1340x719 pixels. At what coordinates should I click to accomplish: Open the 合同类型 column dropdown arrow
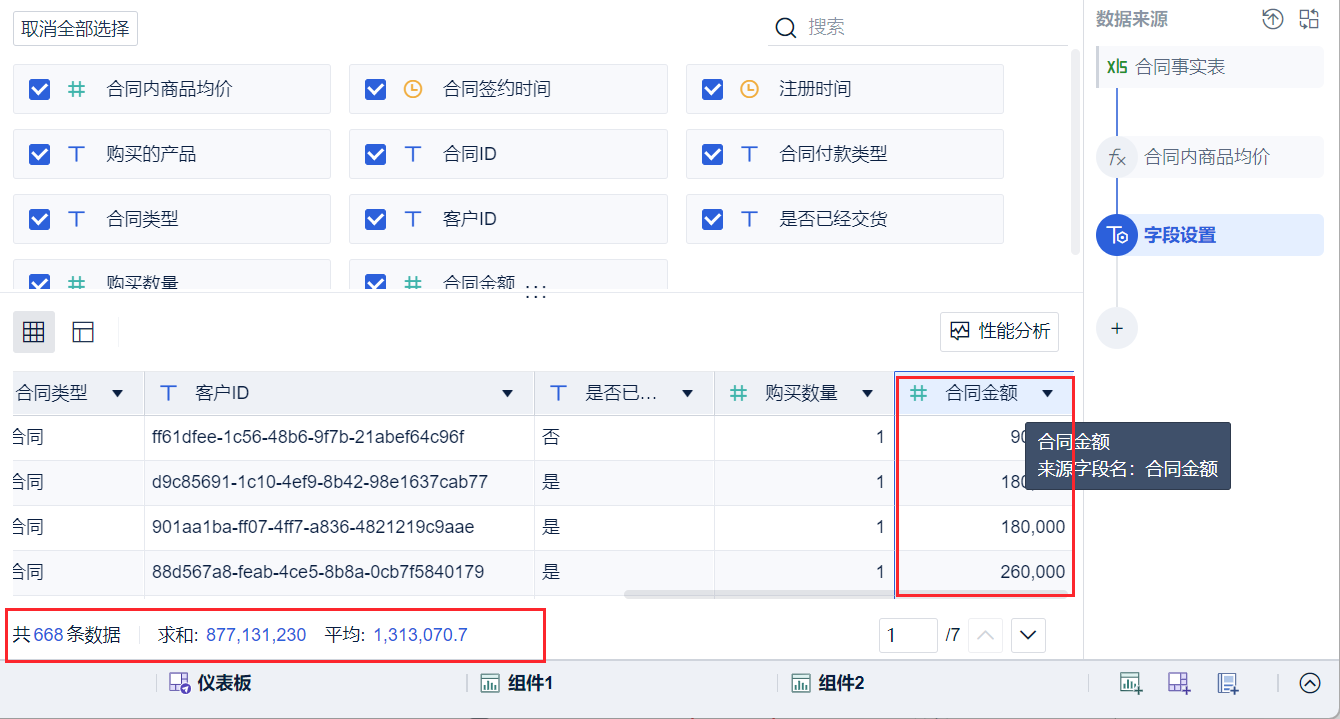(117, 394)
